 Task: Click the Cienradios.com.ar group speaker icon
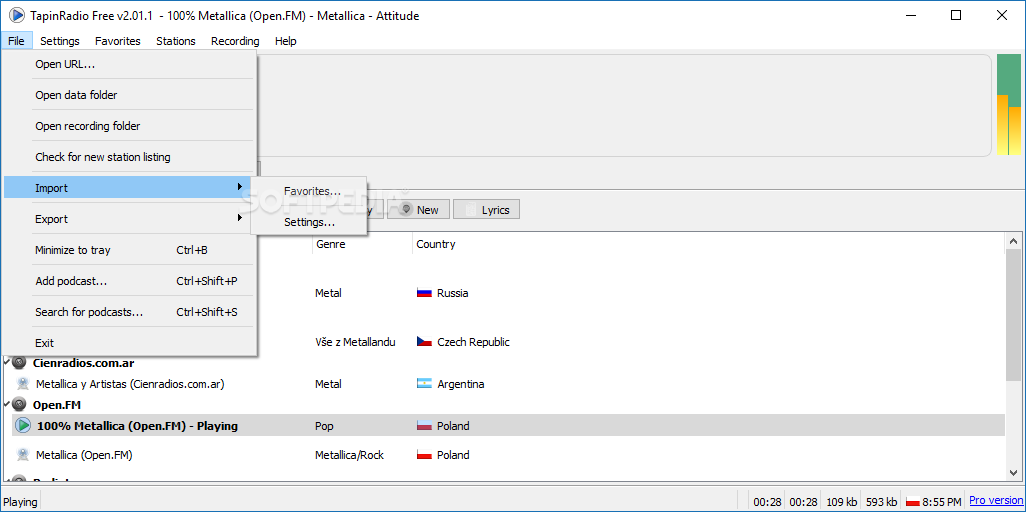point(20,362)
